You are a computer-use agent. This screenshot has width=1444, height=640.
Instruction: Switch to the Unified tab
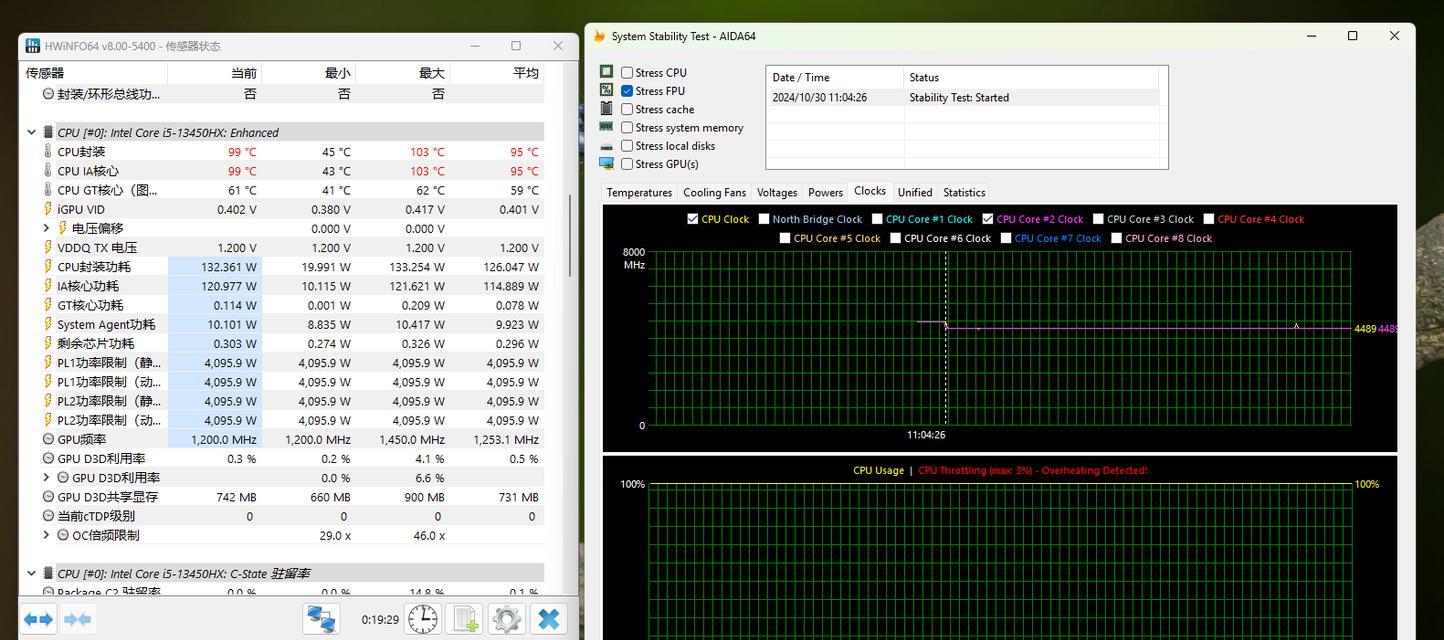point(914,192)
